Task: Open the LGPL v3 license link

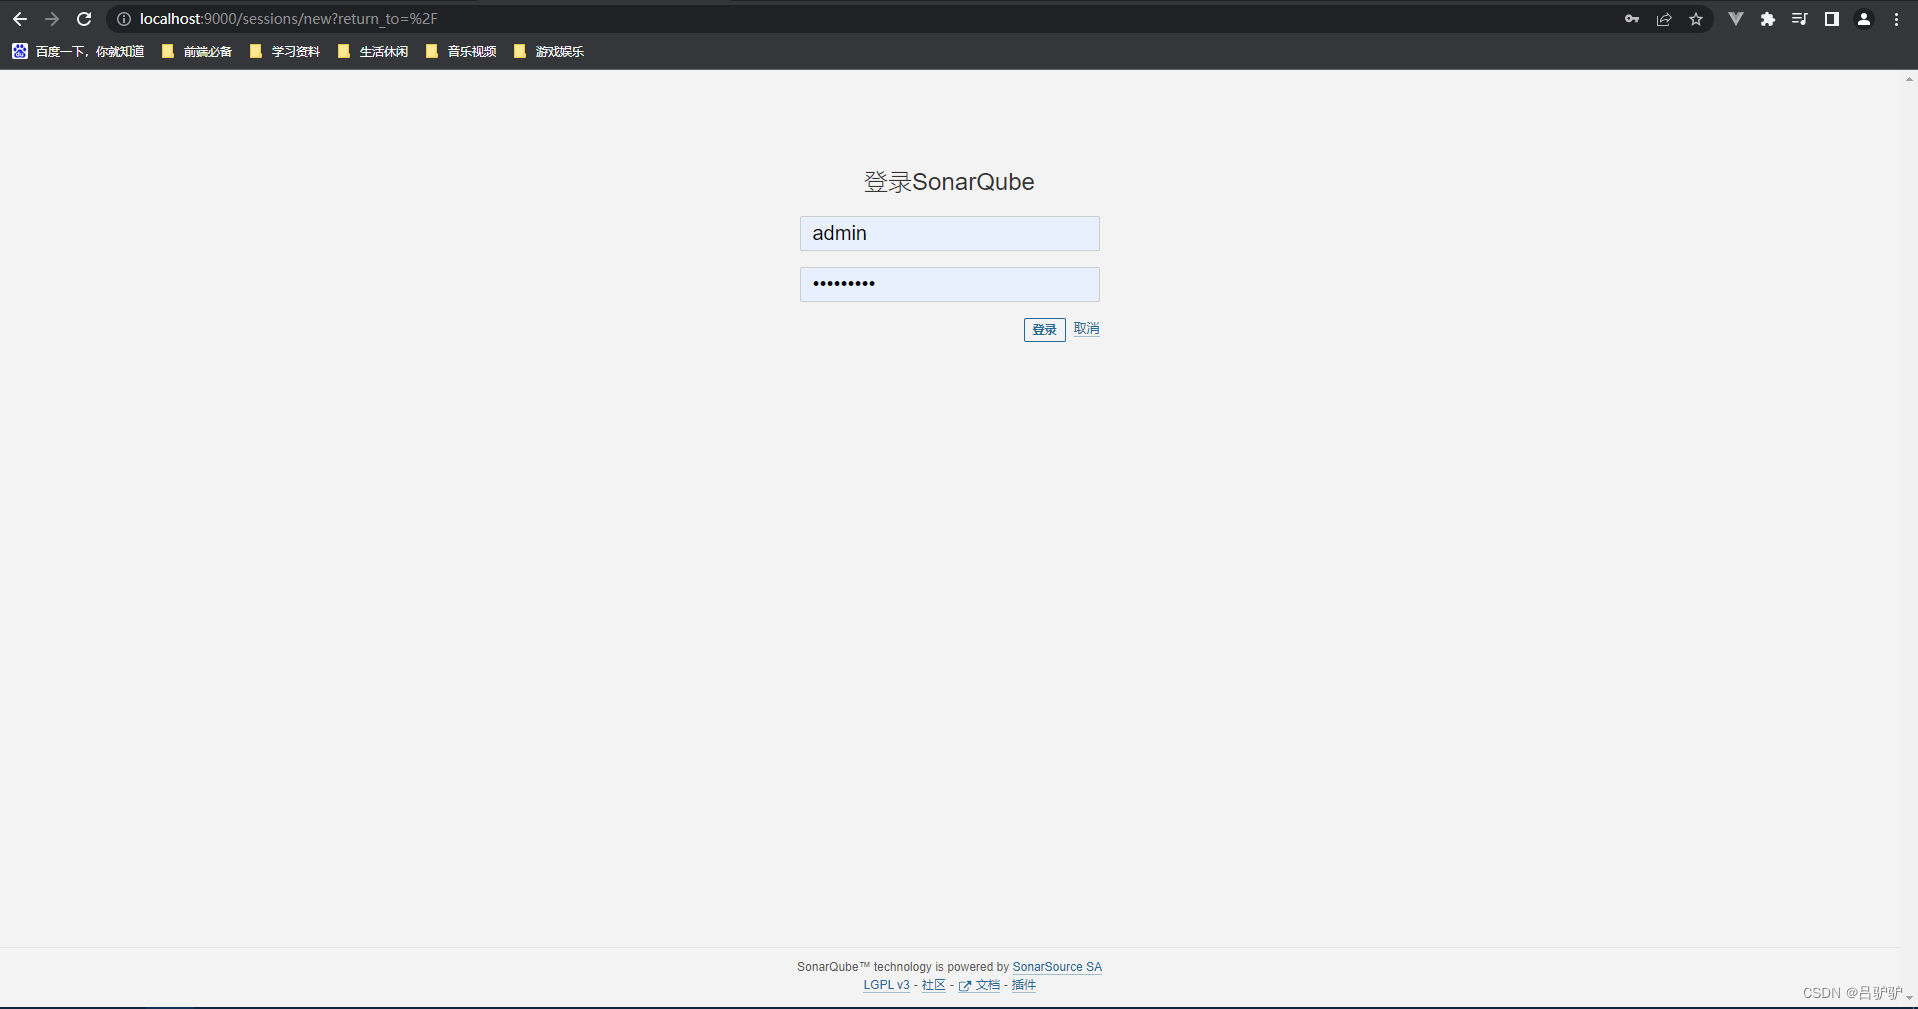Action: coord(886,985)
